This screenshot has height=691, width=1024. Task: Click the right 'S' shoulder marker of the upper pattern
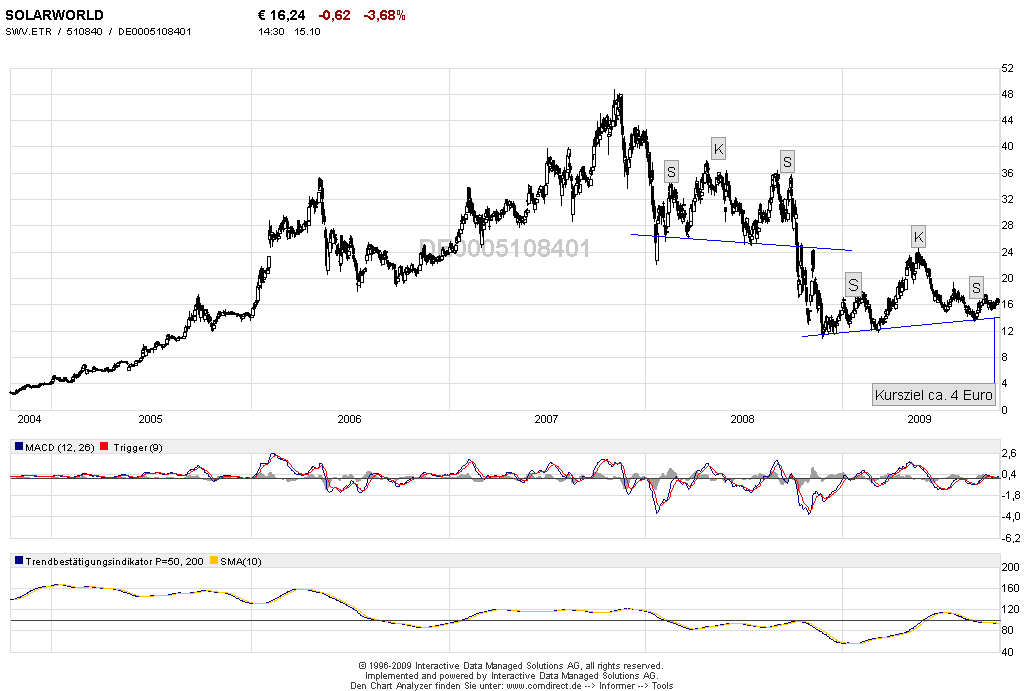pos(787,161)
